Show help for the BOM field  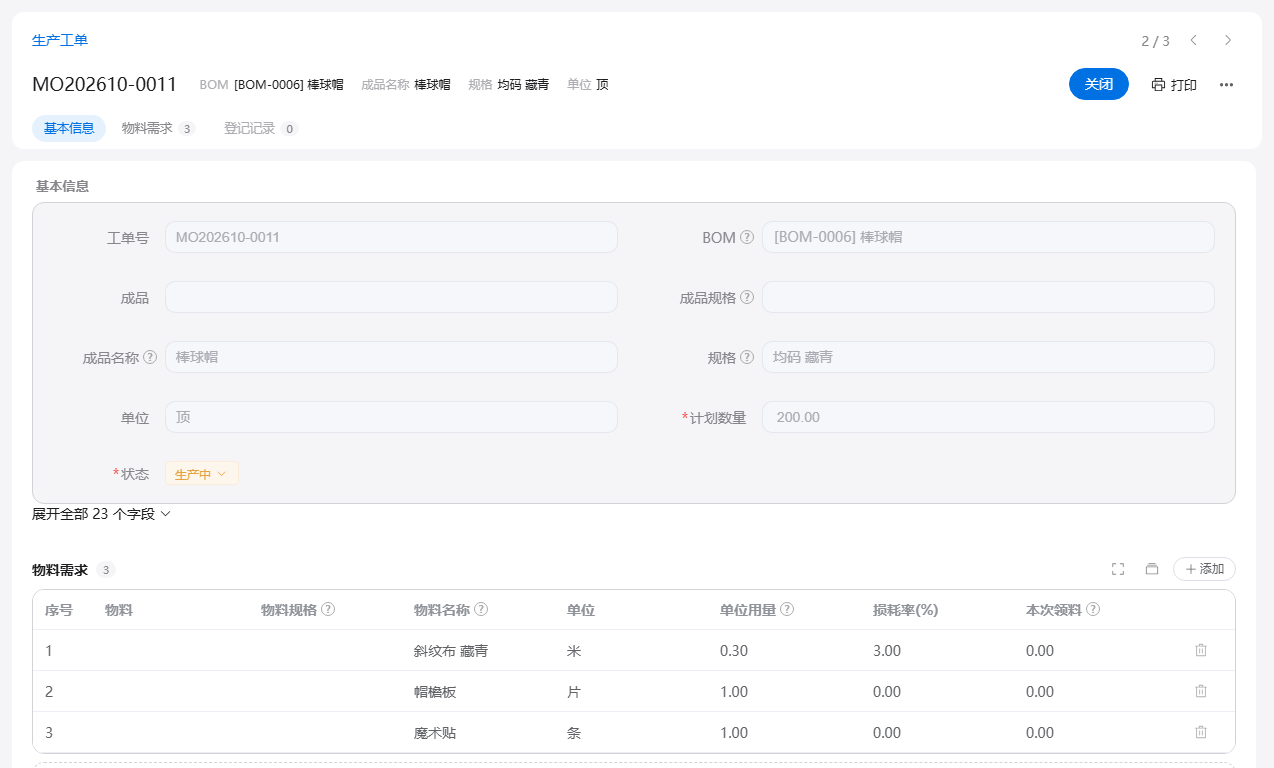(746, 238)
